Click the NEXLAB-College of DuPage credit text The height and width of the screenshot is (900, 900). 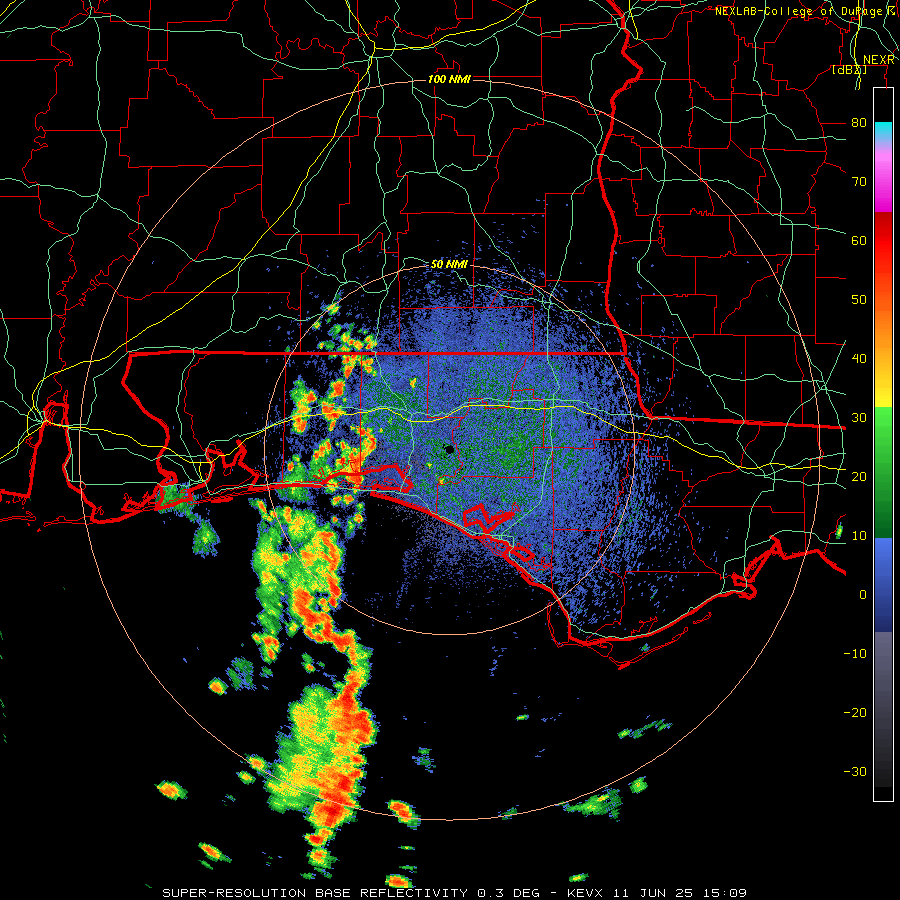point(805,11)
